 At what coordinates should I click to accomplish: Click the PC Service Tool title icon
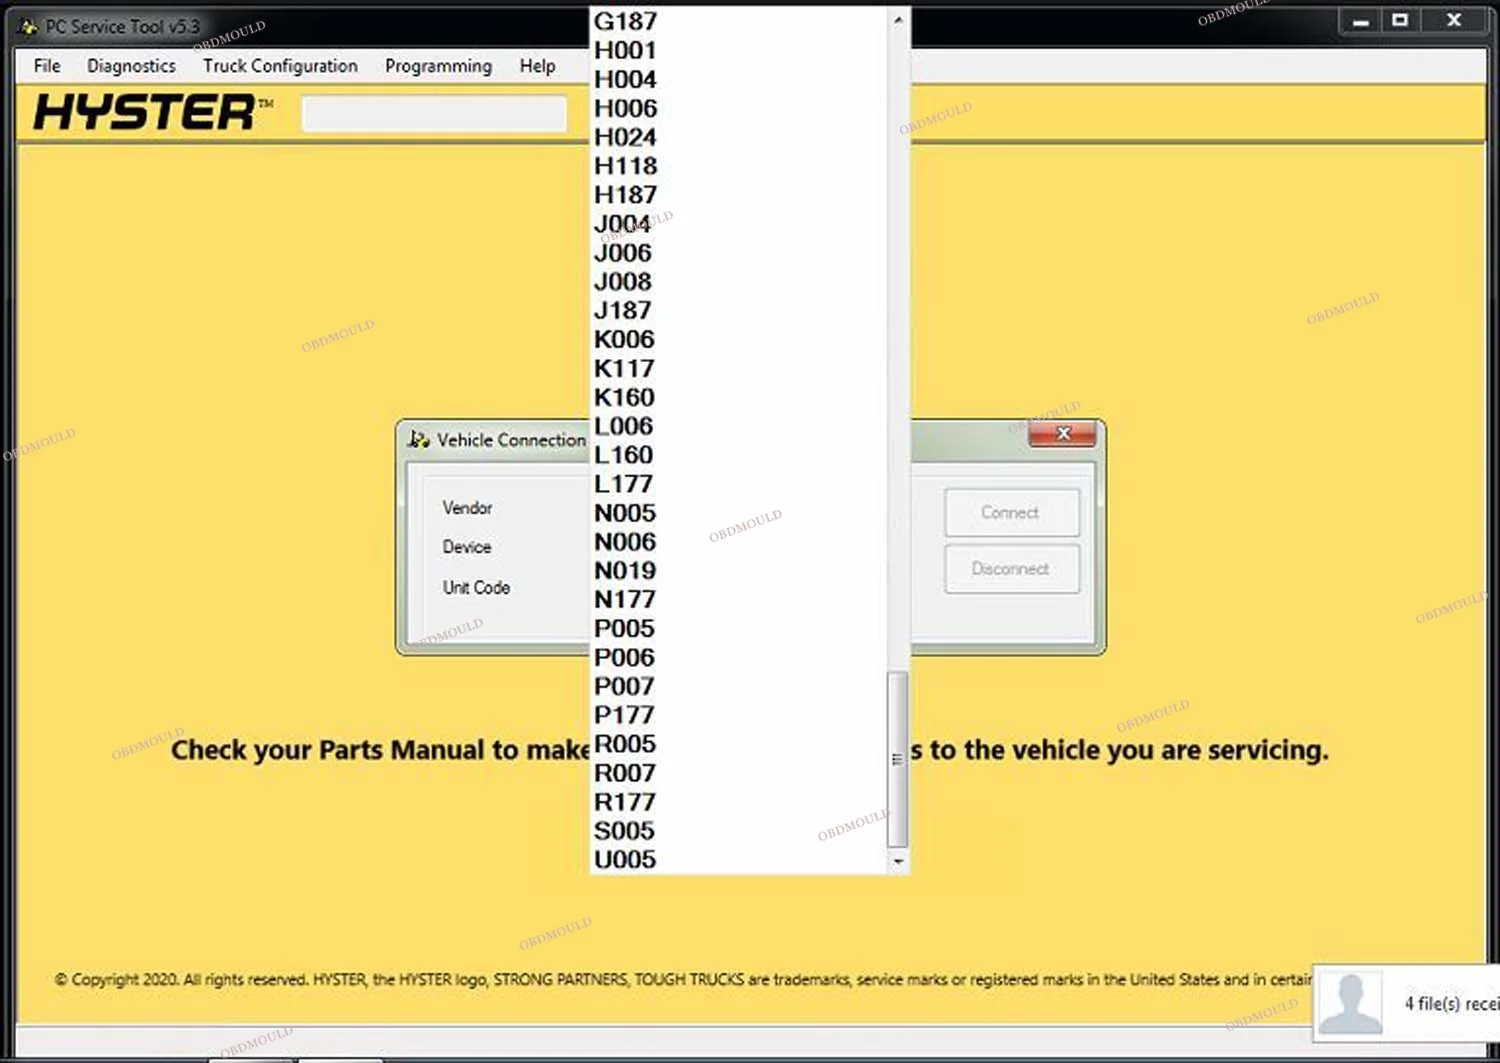pos(29,27)
